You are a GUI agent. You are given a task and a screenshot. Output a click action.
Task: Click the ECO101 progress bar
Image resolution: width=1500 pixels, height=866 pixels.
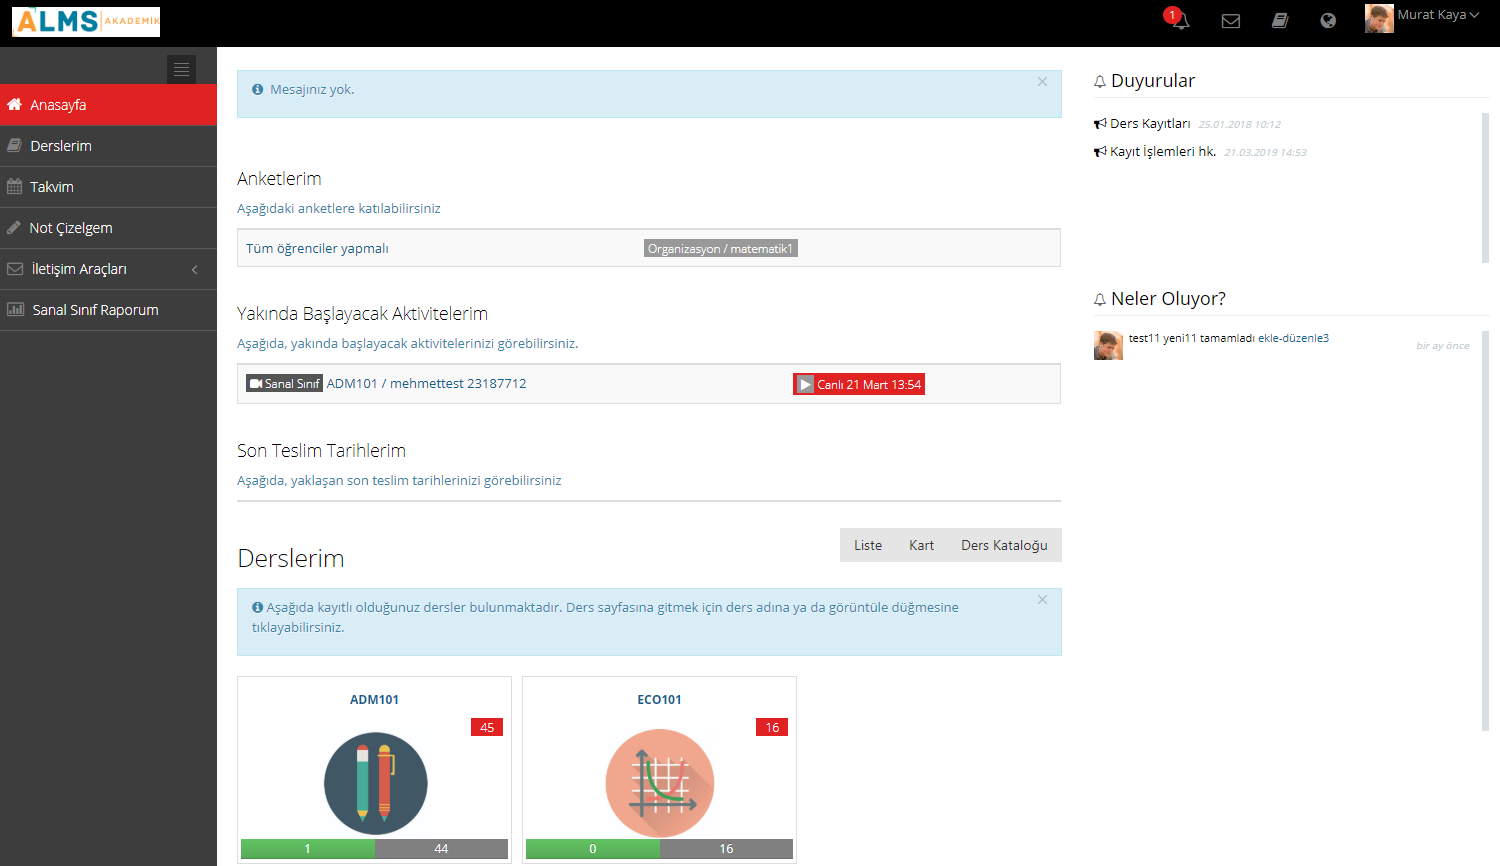click(659, 849)
